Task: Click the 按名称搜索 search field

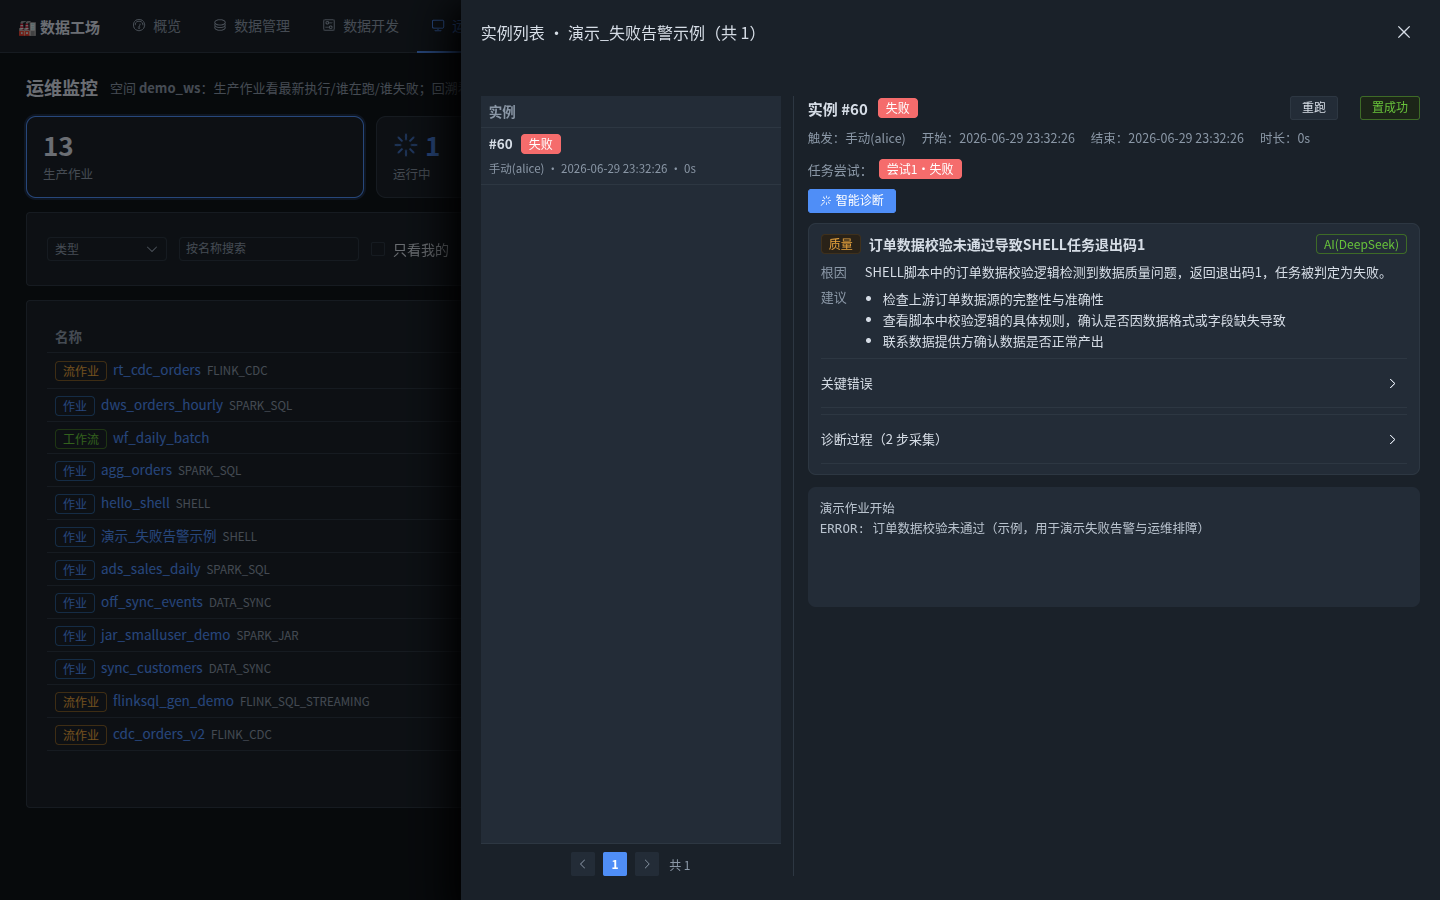Action: [x=269, y=249]
